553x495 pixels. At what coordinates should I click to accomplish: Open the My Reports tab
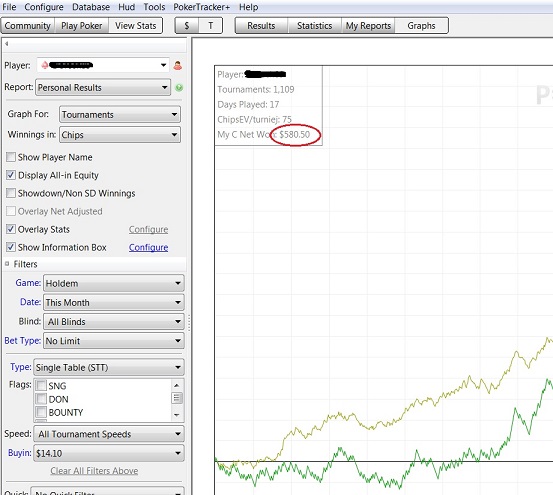pyautogui.click(x=368, y=26)
